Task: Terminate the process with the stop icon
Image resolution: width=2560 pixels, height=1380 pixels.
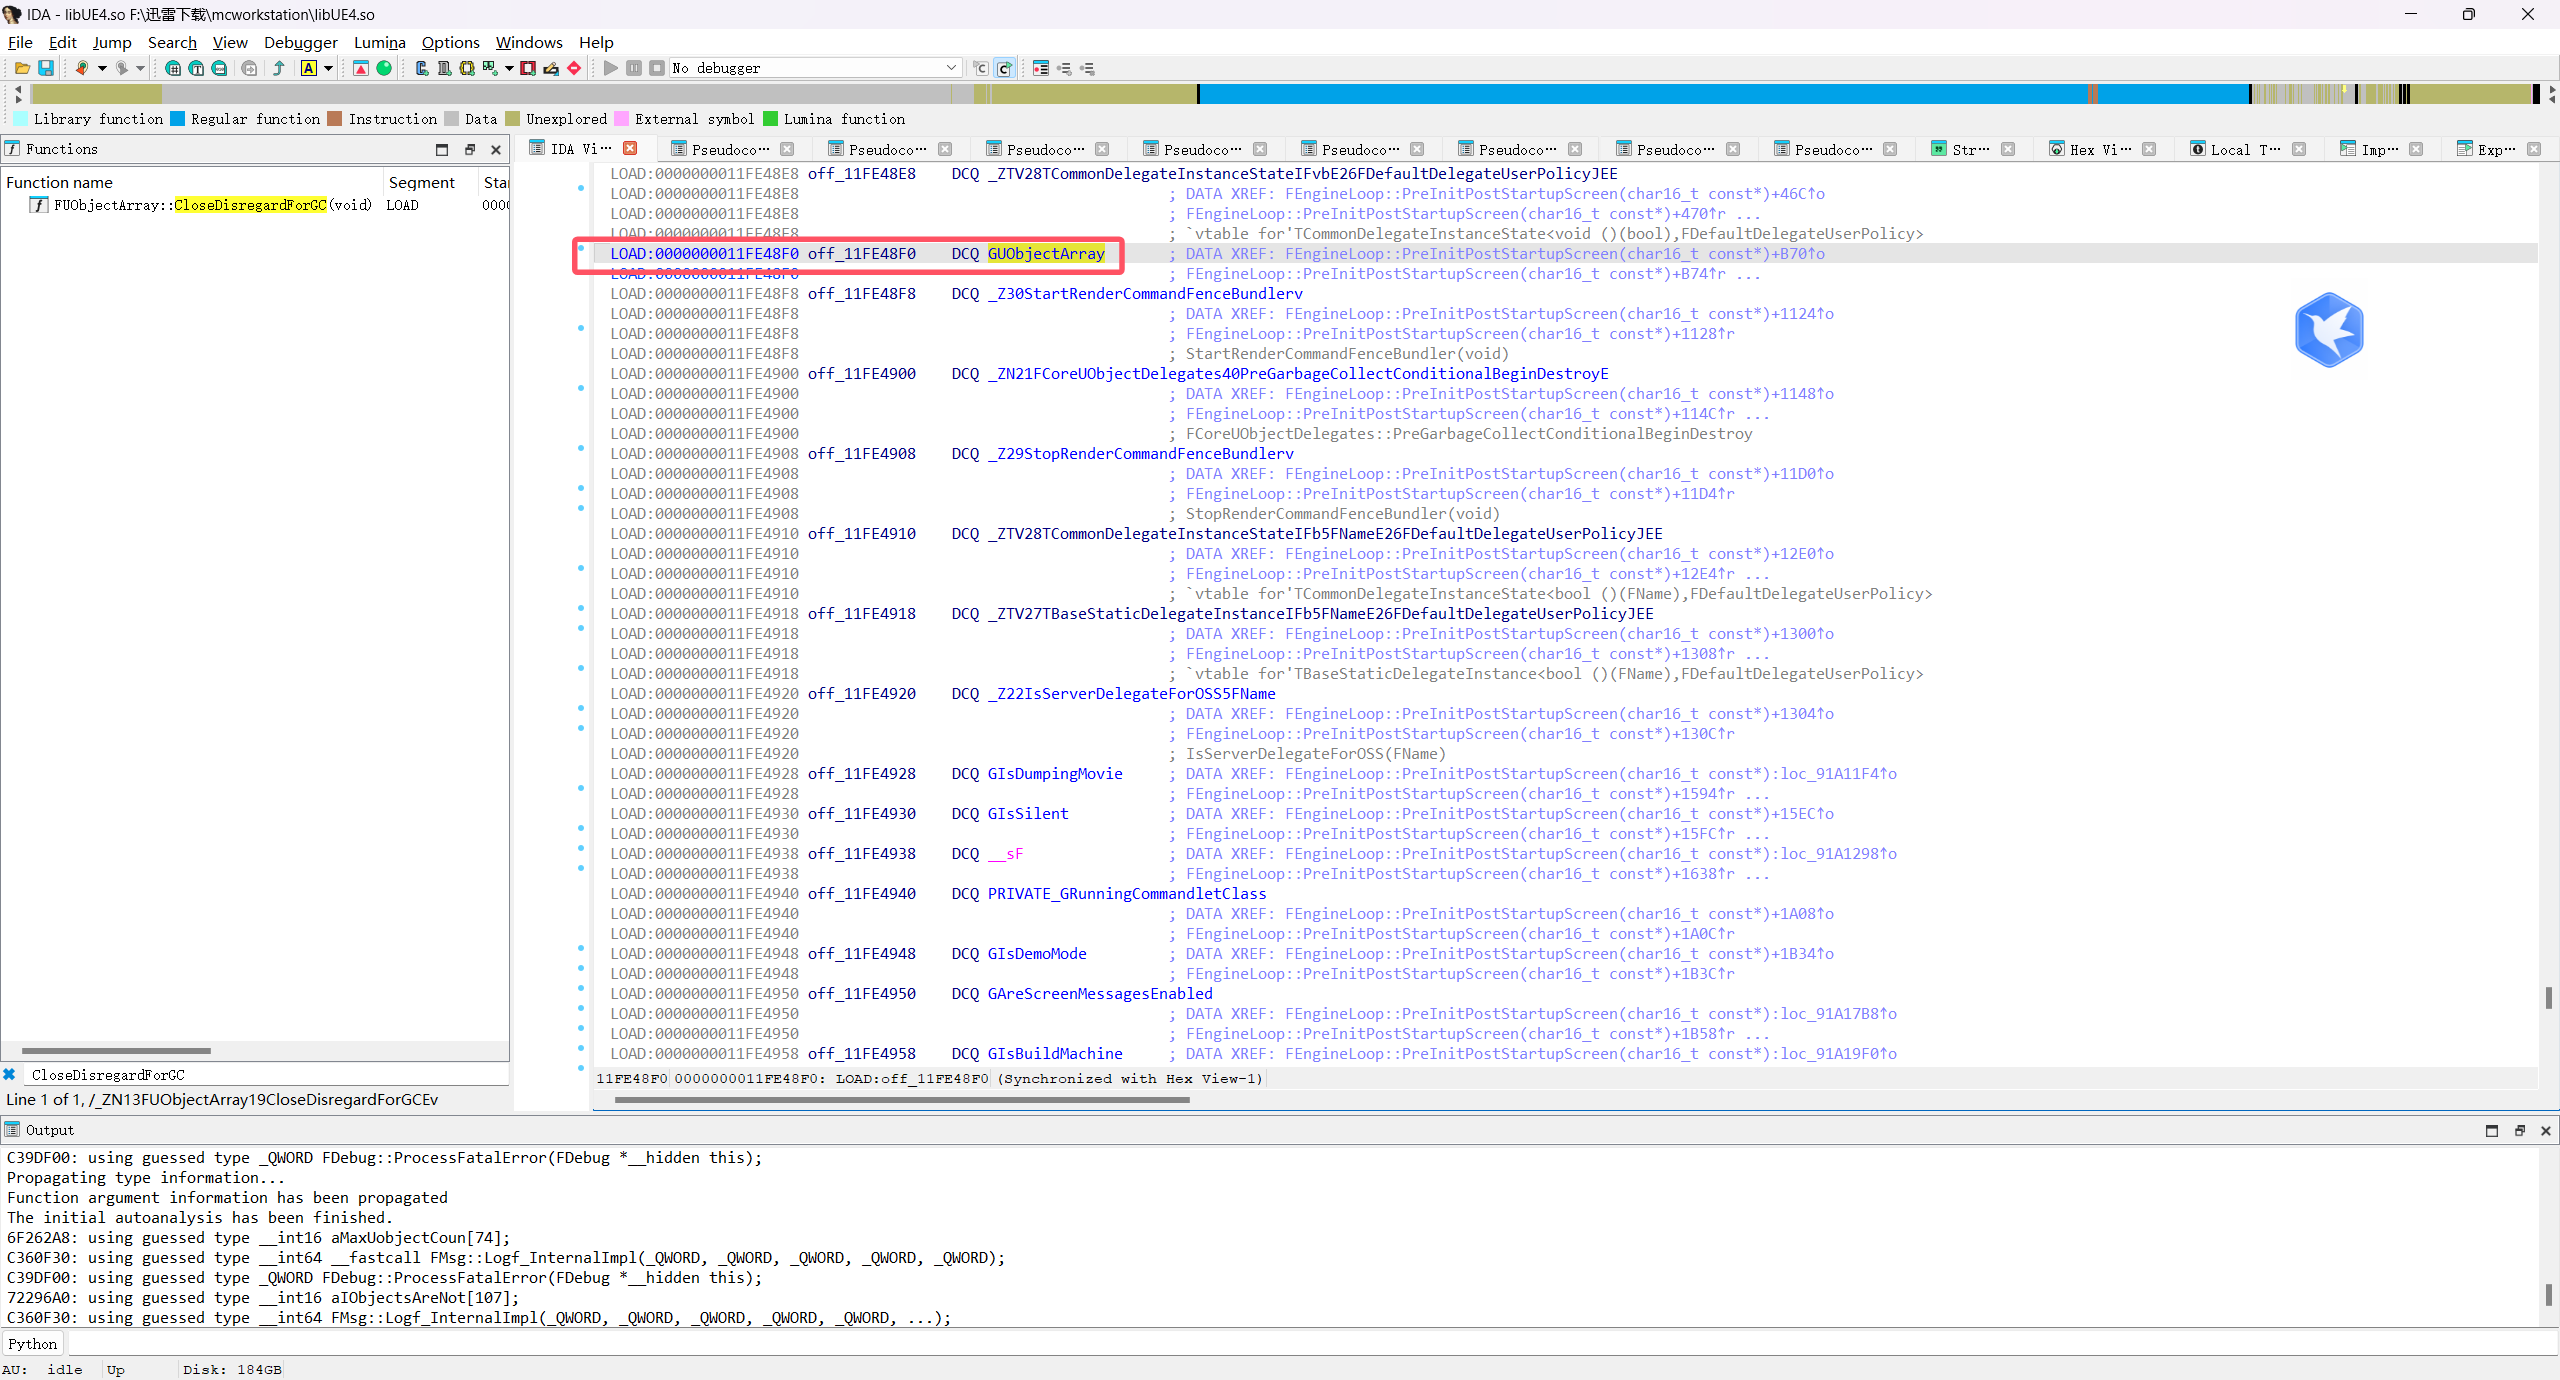Action: 657,68
